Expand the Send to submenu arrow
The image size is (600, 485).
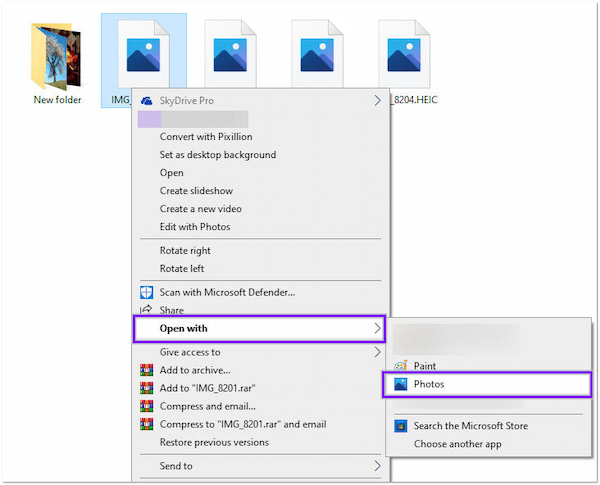coord(377,466)
